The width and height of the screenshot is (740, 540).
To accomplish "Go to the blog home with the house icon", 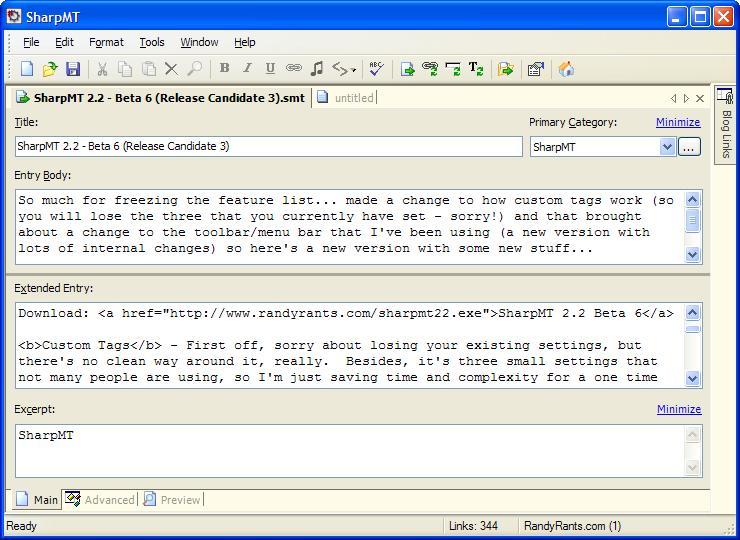I will (x=566, y=69).
